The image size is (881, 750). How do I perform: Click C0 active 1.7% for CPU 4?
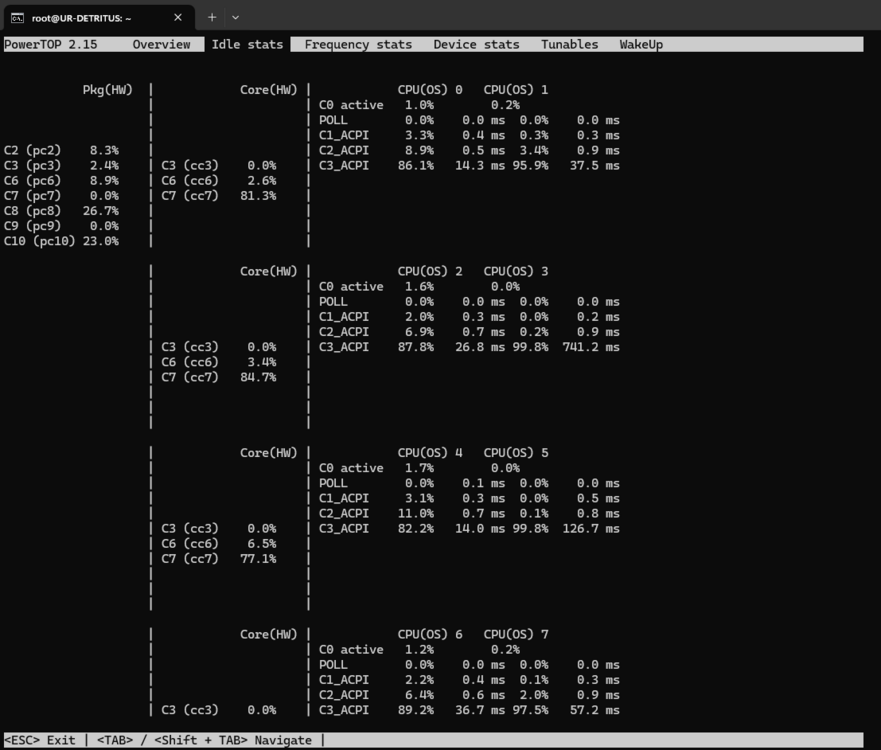point(419,468)
